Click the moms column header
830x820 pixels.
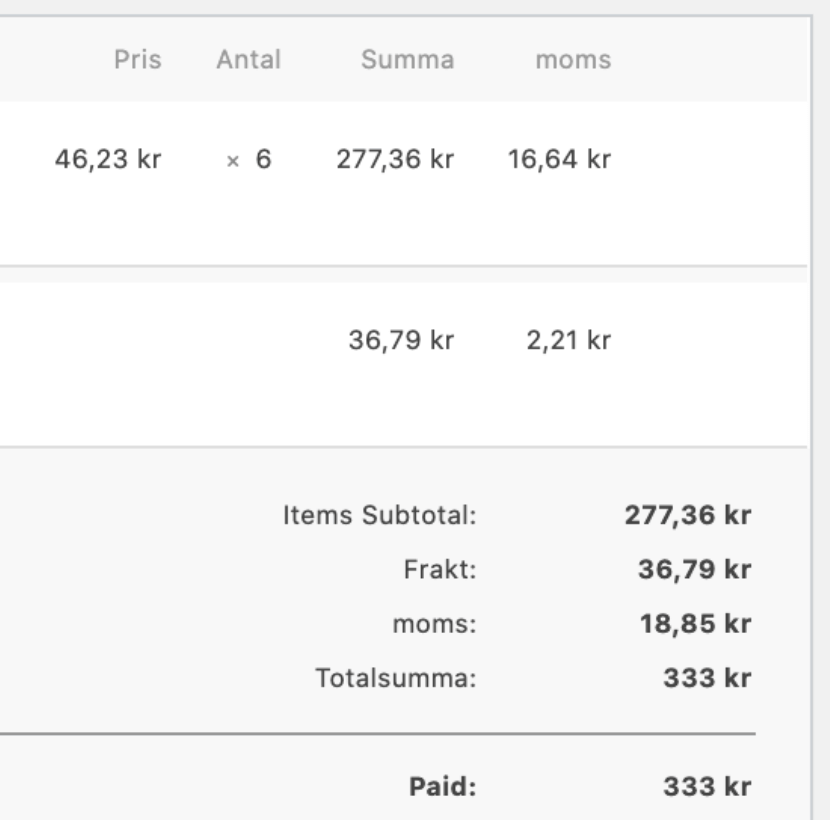[x=573, y=59]
